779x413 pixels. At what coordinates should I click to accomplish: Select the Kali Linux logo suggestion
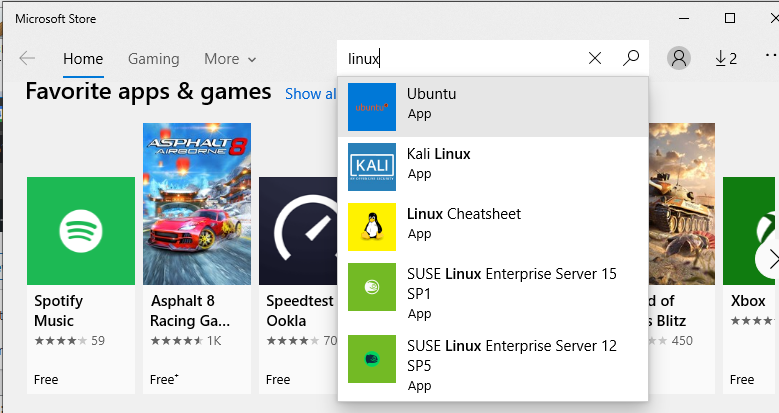pyautogui.click(x=372, y=167)
